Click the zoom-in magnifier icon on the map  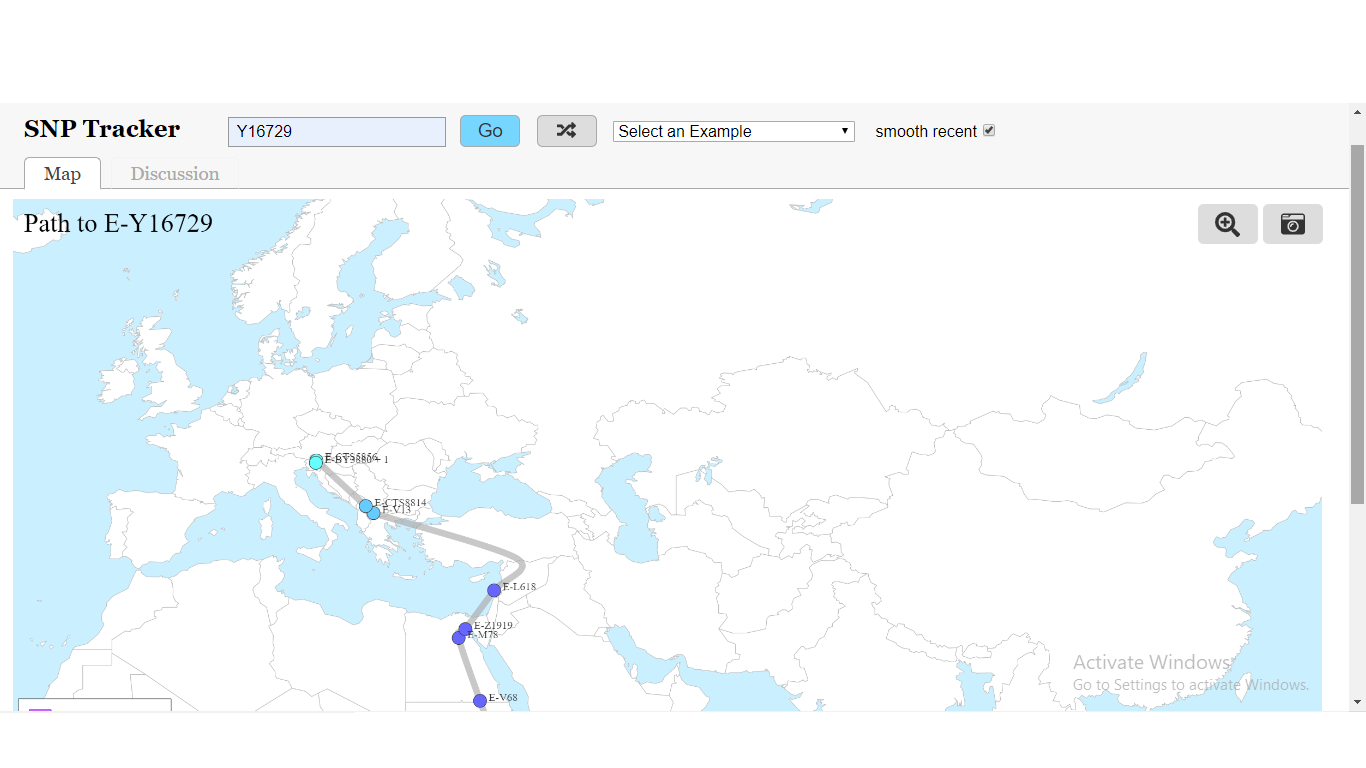click(1228, 223)
